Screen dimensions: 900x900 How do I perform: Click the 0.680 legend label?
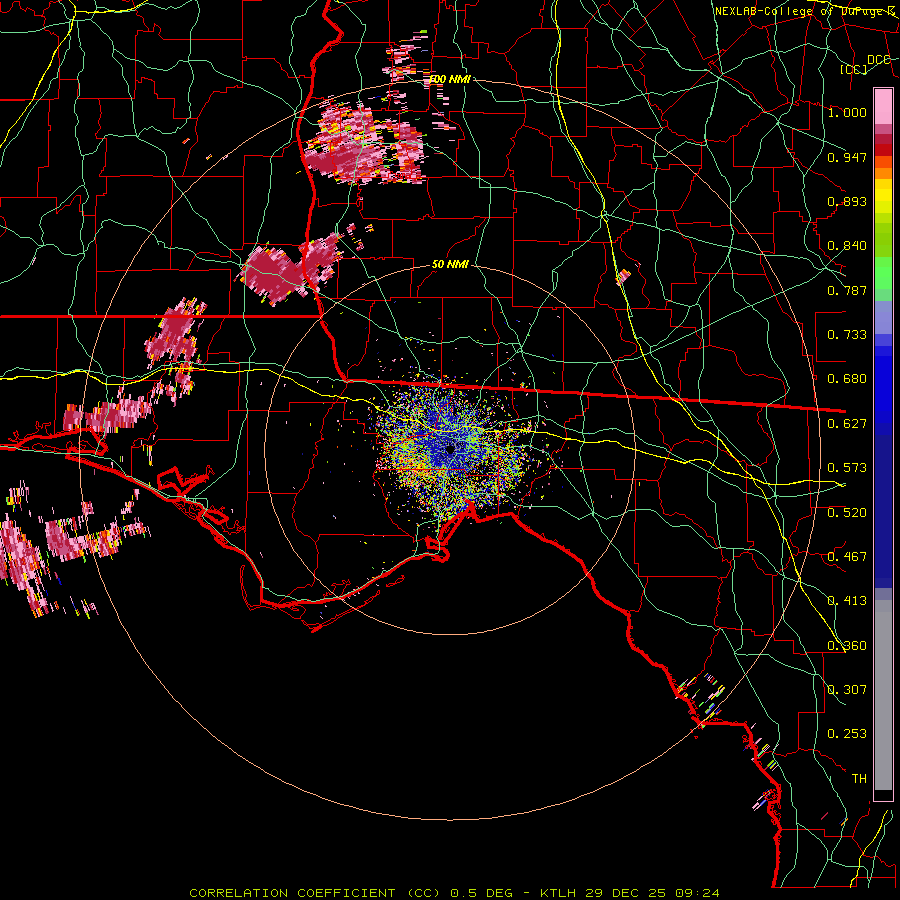[x=847, y=379]
